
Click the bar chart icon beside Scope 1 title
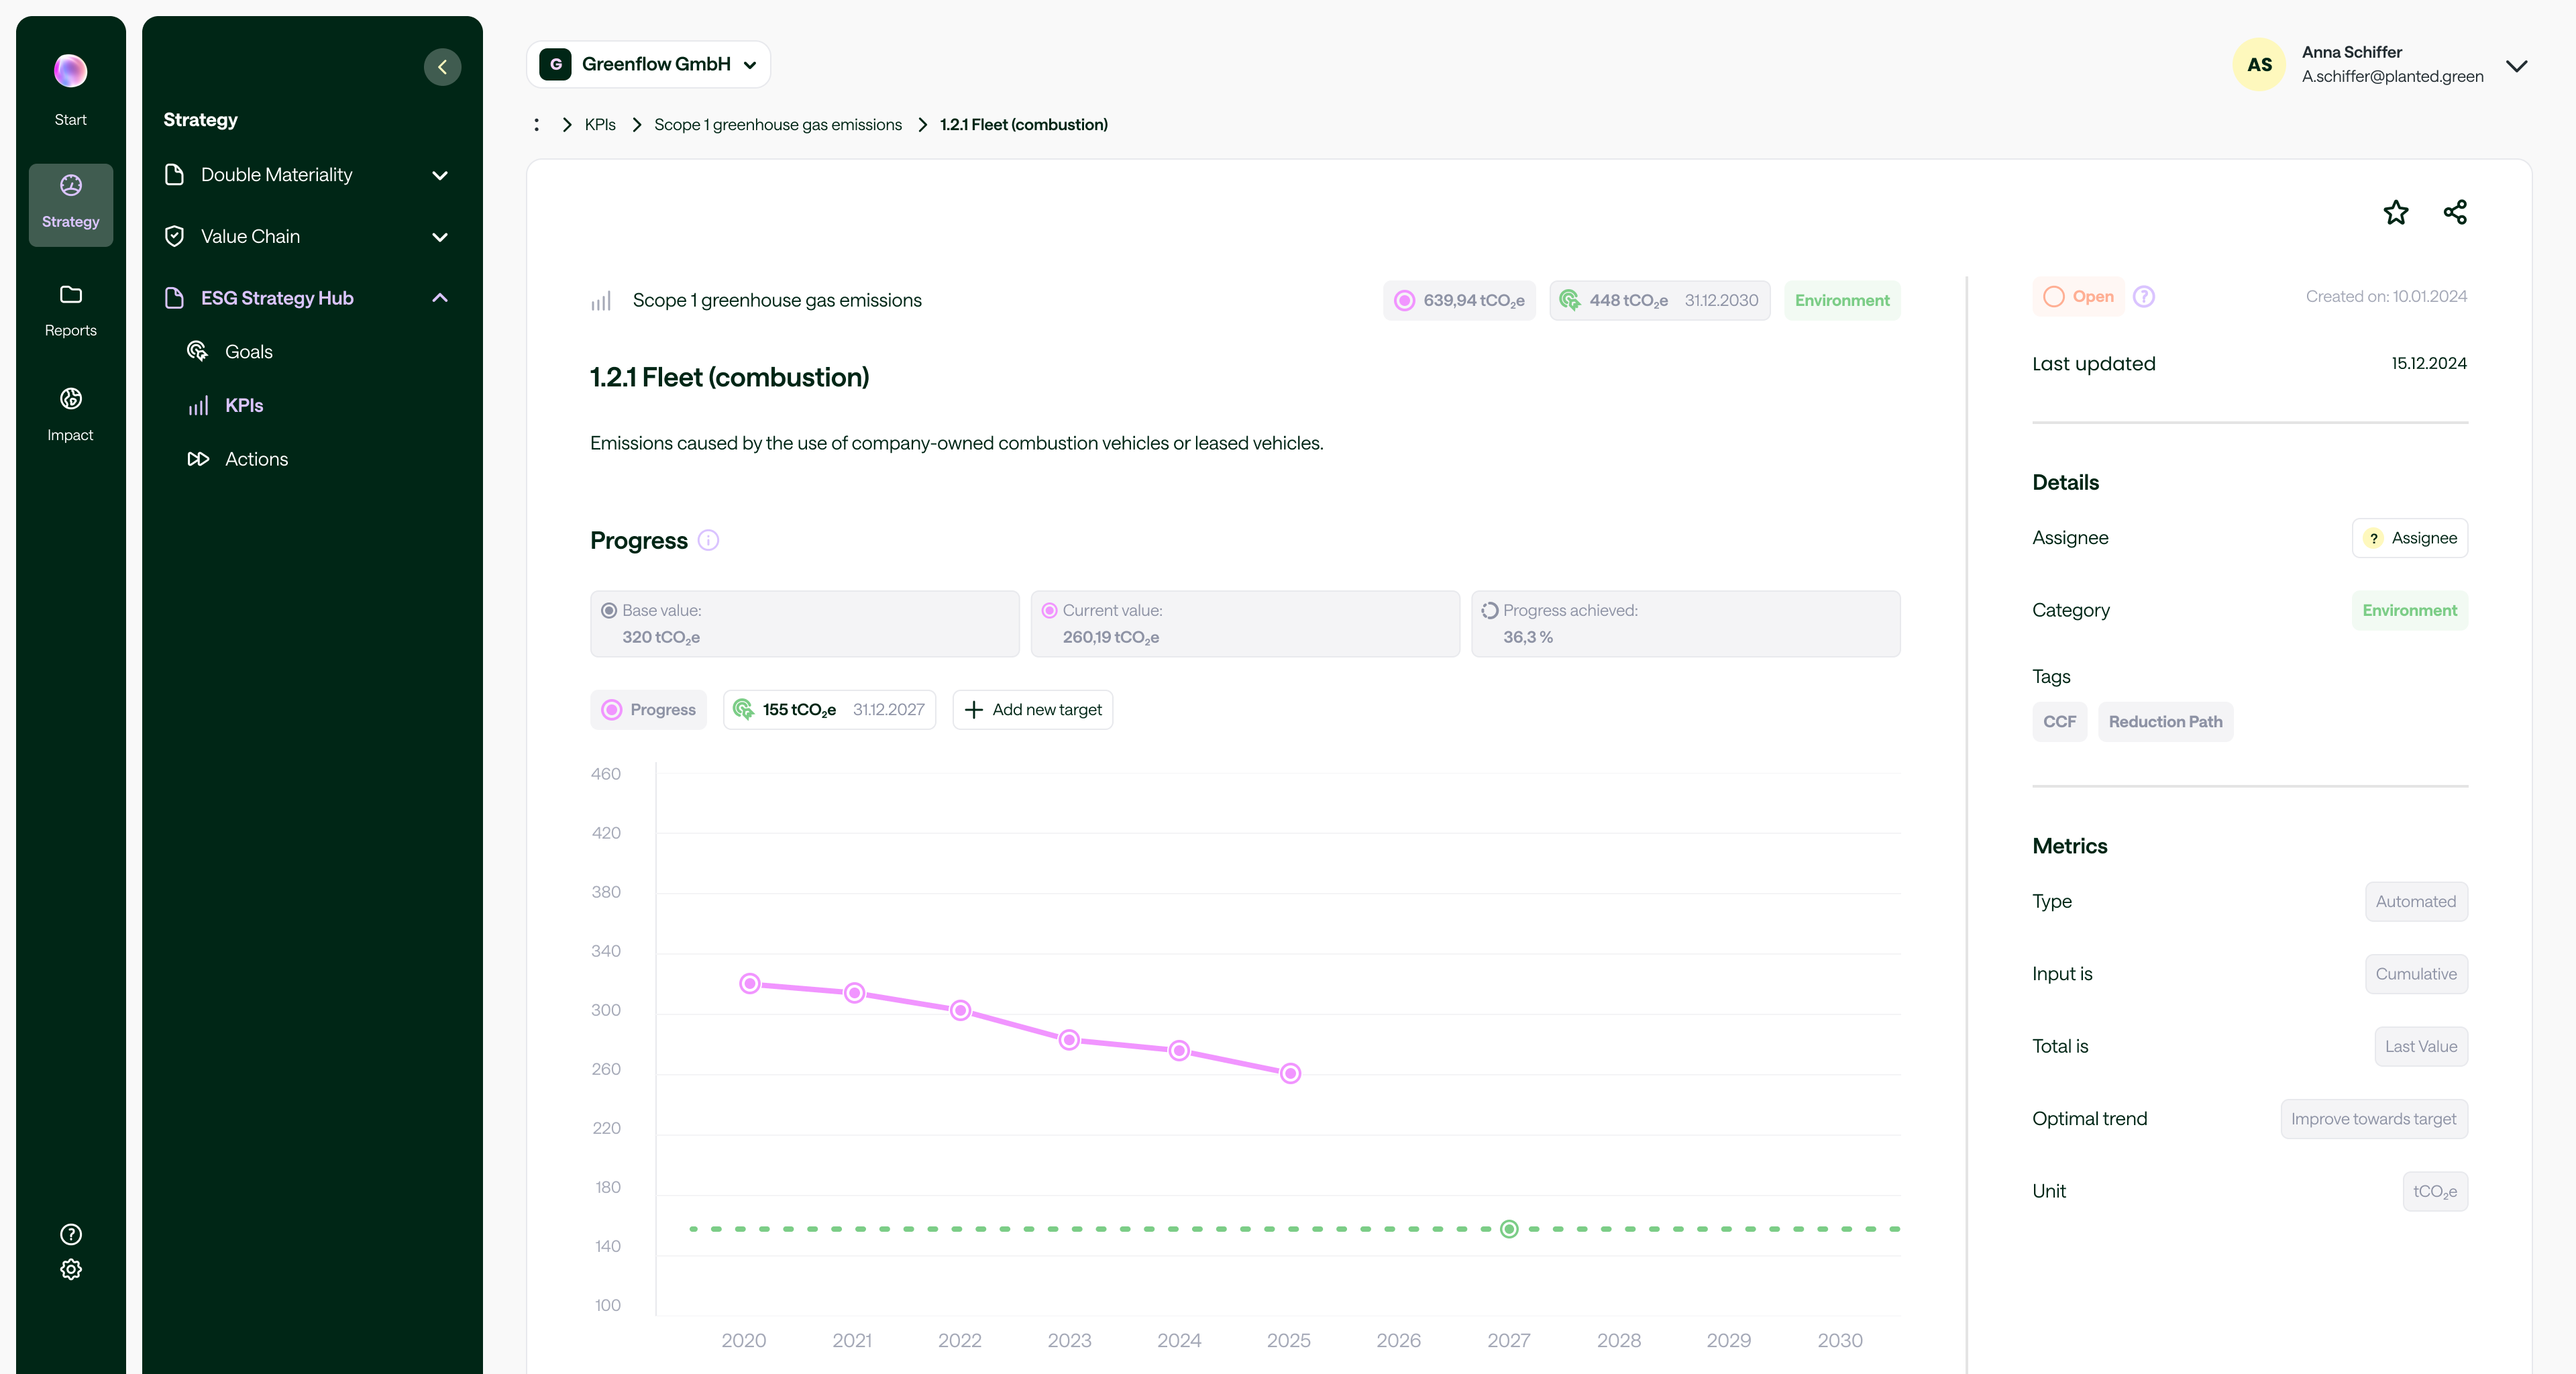point(600,301)
